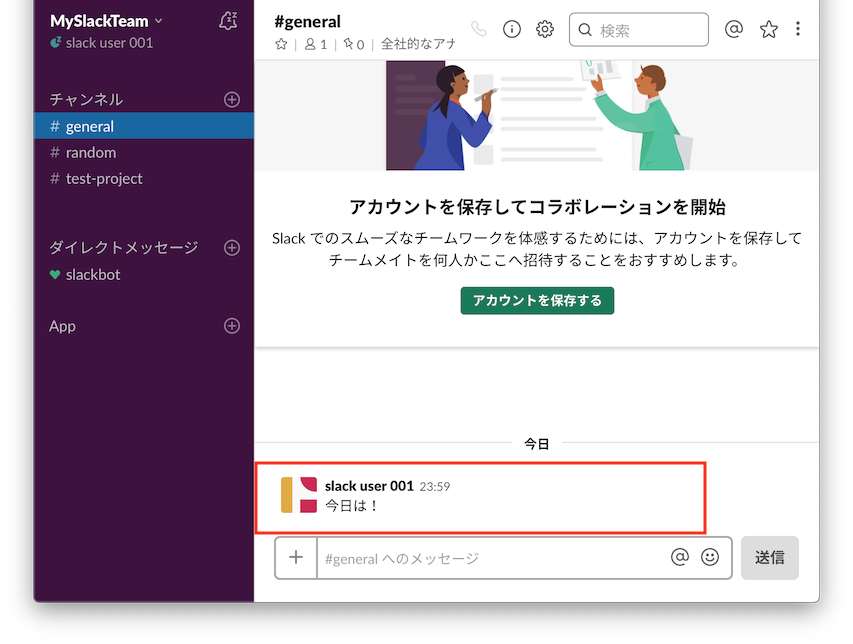Screen dimensions: 853x644
Task: Add a channel with the plus icon
Action: coord(232,100)
